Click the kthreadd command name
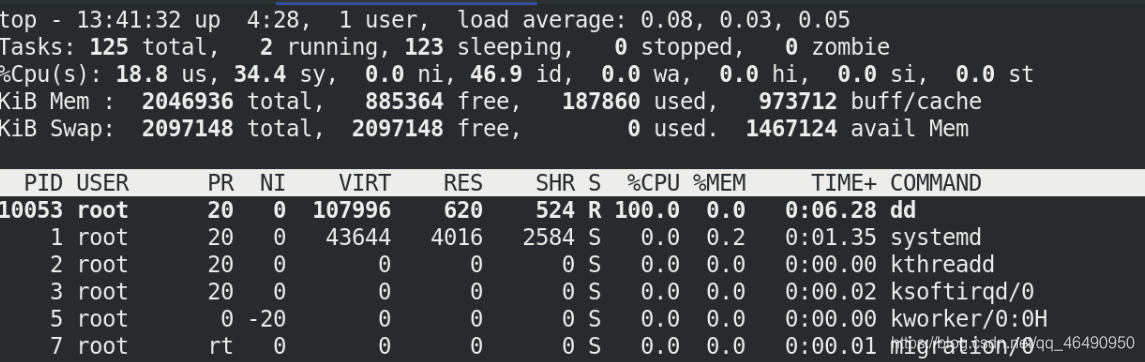The width and height of the screenshot is (1145, 362). click(x=942, y=264)
